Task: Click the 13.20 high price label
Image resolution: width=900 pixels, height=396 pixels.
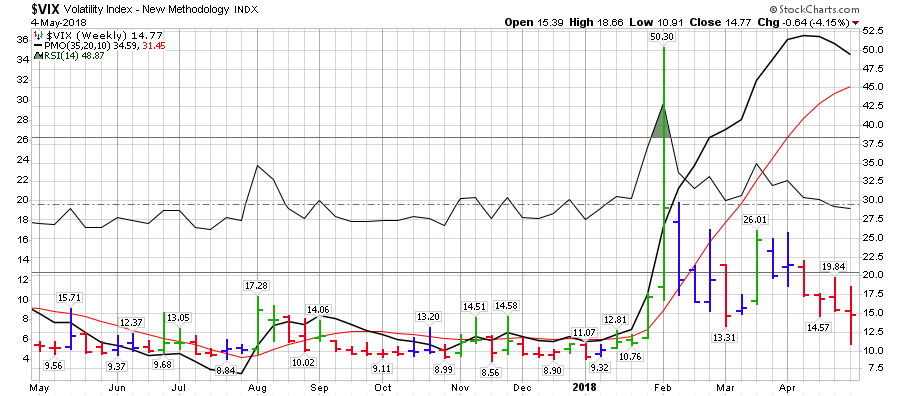Action: click(x=429, y=316)
